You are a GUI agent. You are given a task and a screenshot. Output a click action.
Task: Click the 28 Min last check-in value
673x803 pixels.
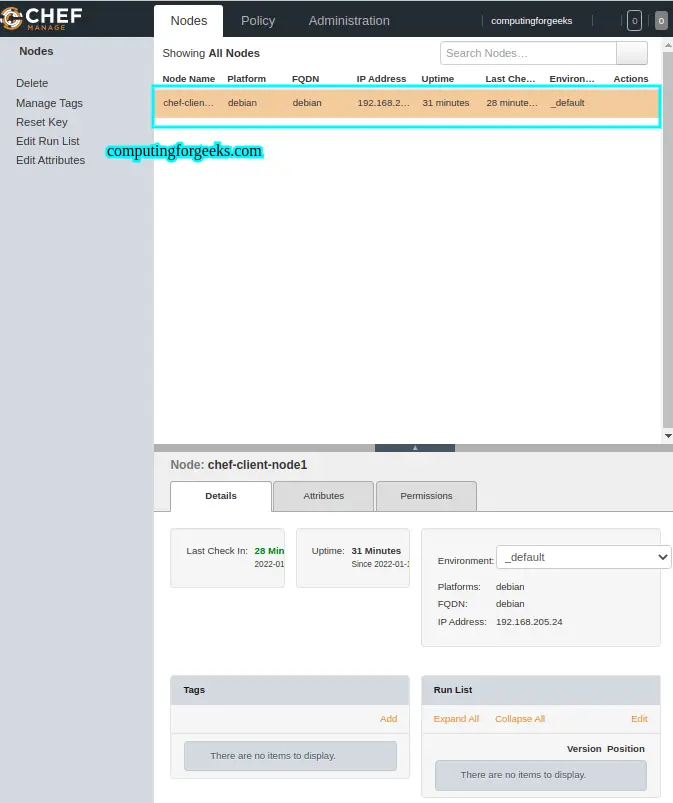269,551
